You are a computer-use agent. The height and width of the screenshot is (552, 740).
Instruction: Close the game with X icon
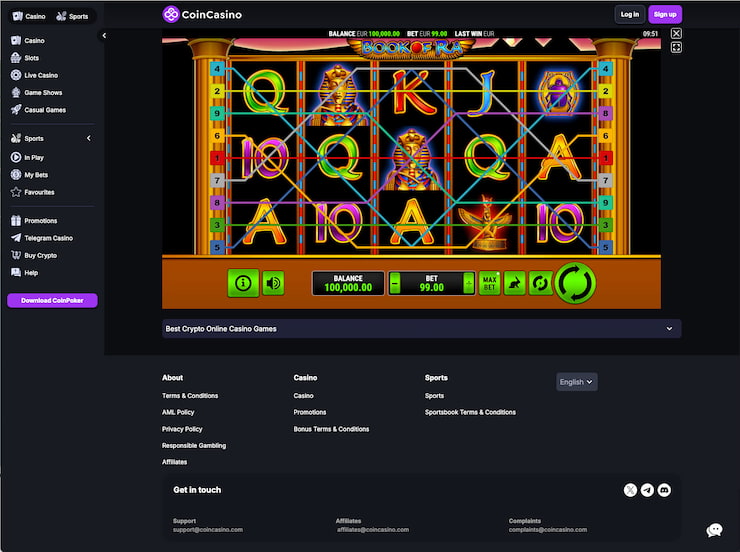click(x=676, y=33)
